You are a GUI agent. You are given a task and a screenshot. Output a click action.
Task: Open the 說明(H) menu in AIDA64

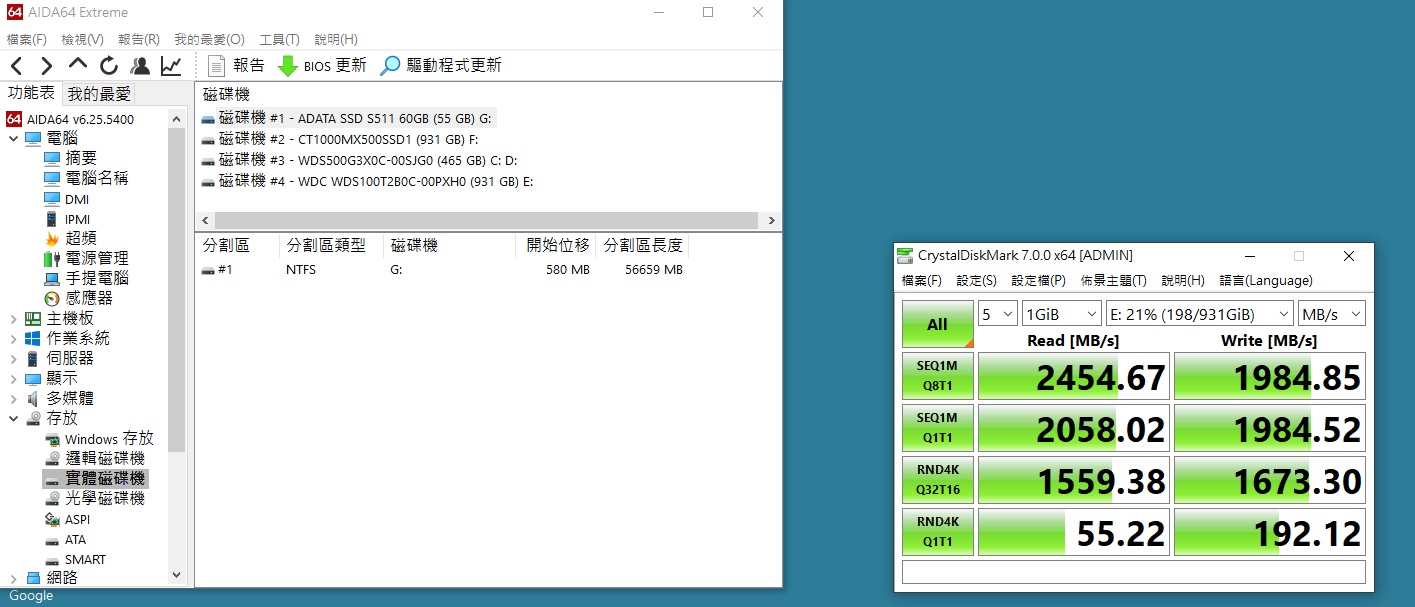336,39
